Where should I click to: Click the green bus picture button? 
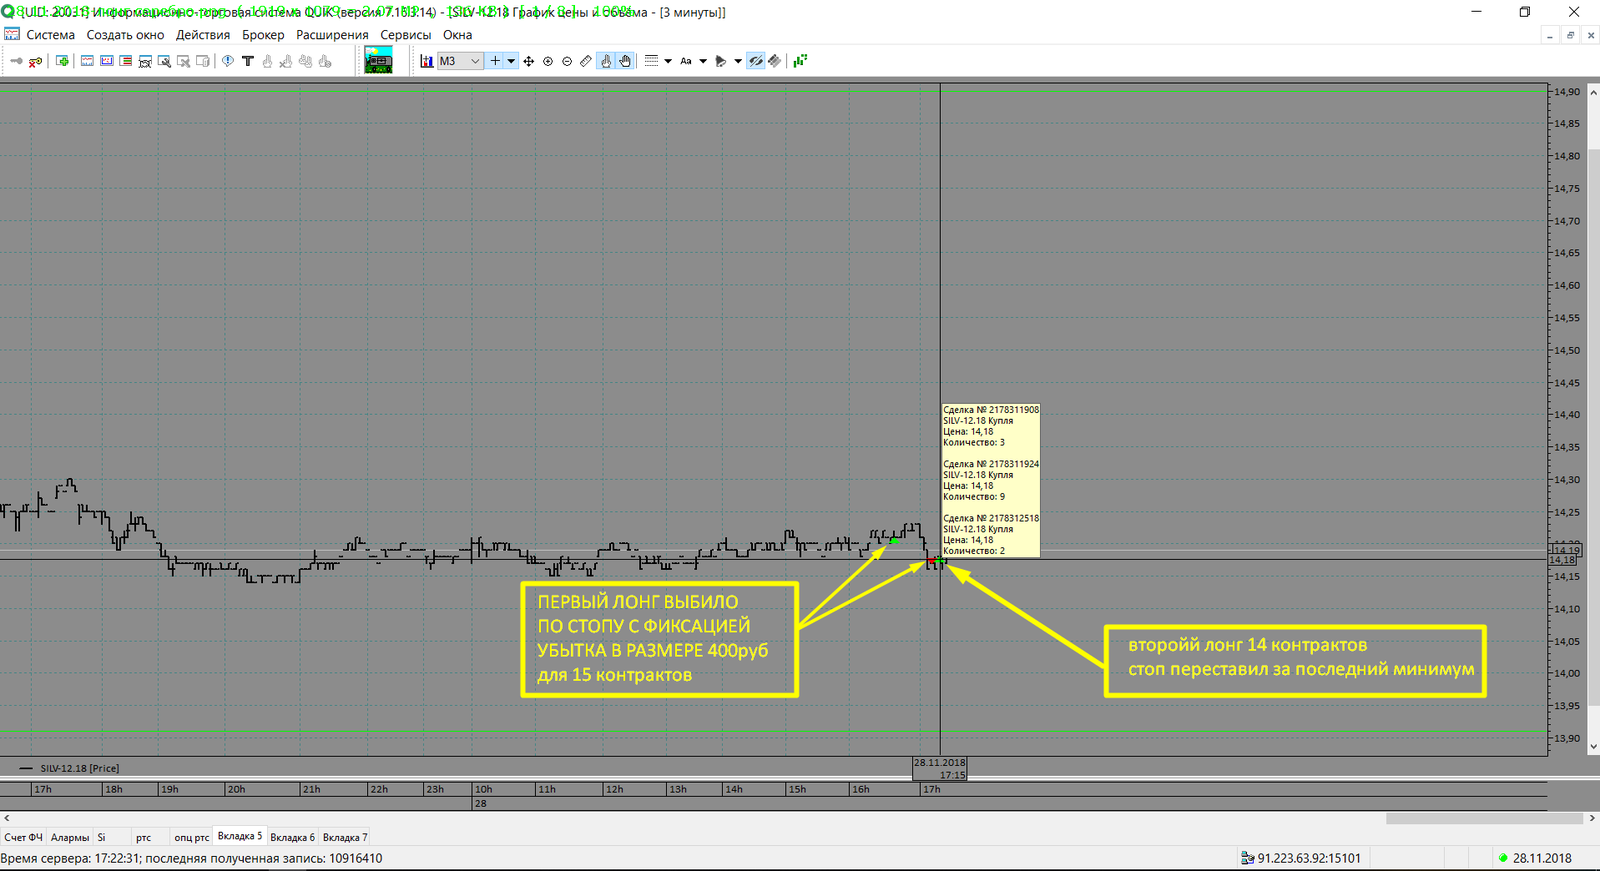point(379,61)
